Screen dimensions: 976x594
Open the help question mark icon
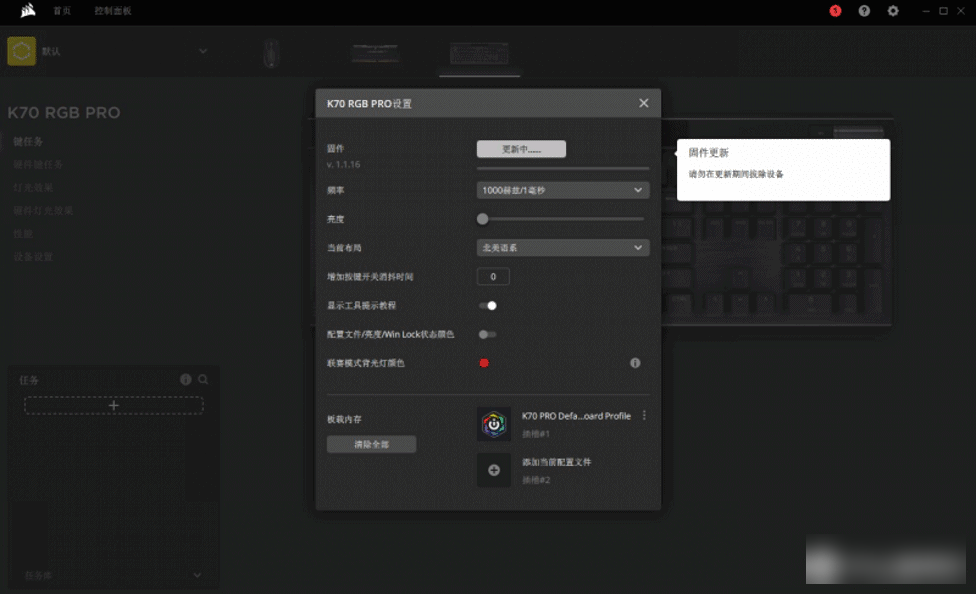[864, 11]
